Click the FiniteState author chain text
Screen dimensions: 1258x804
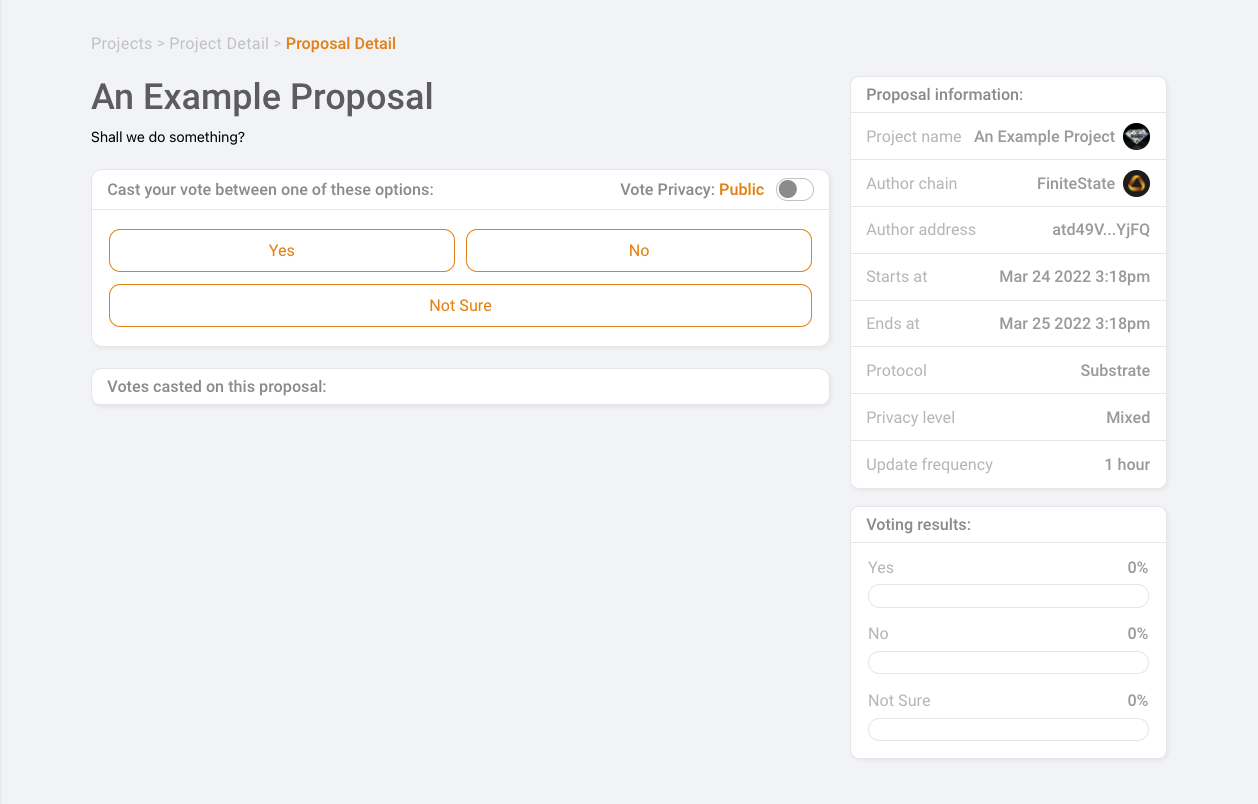(1076, 184)
